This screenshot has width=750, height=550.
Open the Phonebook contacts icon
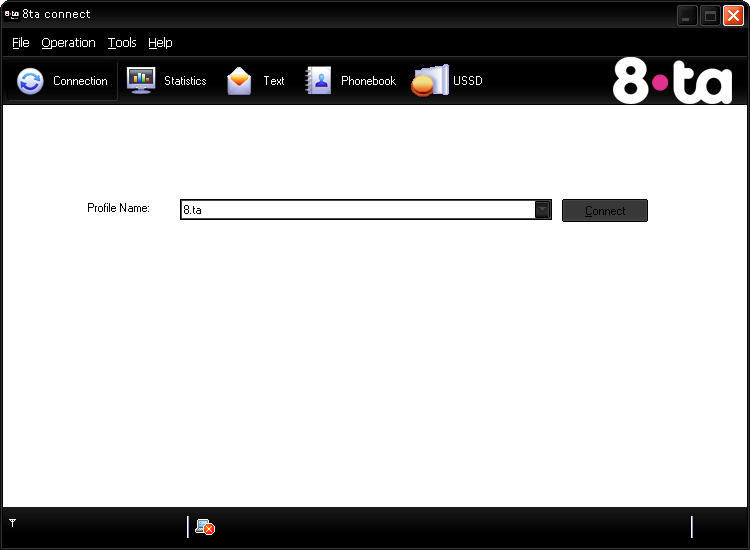[x=319, y=80]
